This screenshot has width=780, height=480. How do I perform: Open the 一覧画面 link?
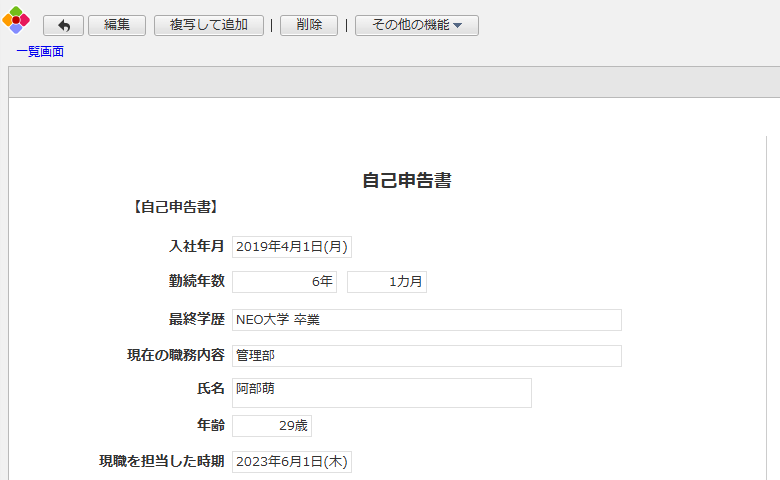click(40, 52)
